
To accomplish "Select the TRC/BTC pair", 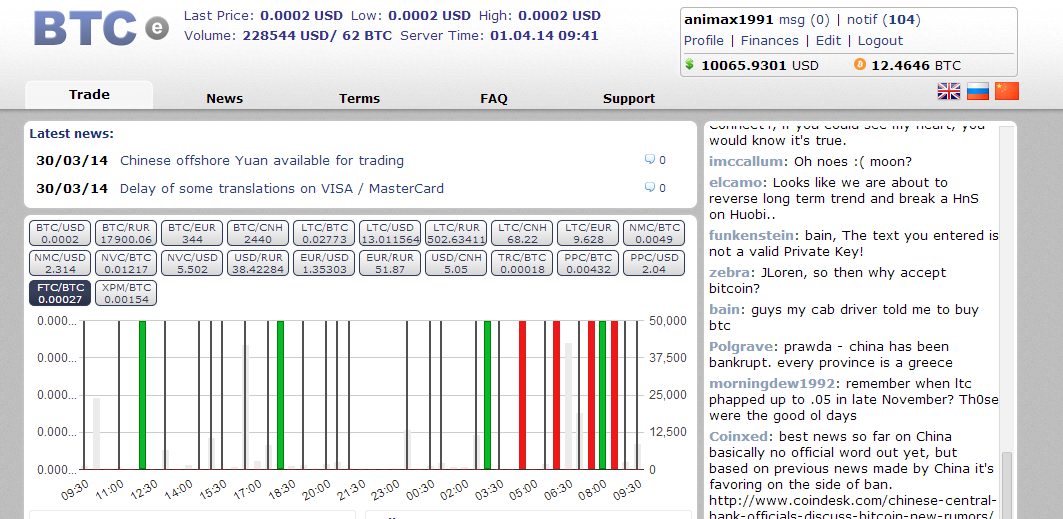I will click(x=522, y=263).
